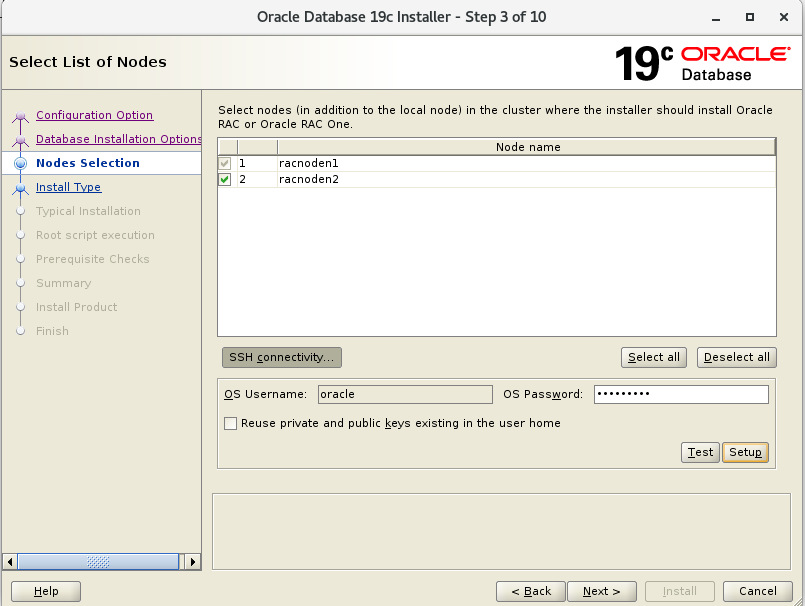Click the row number 2 cell
Image resolution: width=805 pixels, height=606 pixels.
257,179
